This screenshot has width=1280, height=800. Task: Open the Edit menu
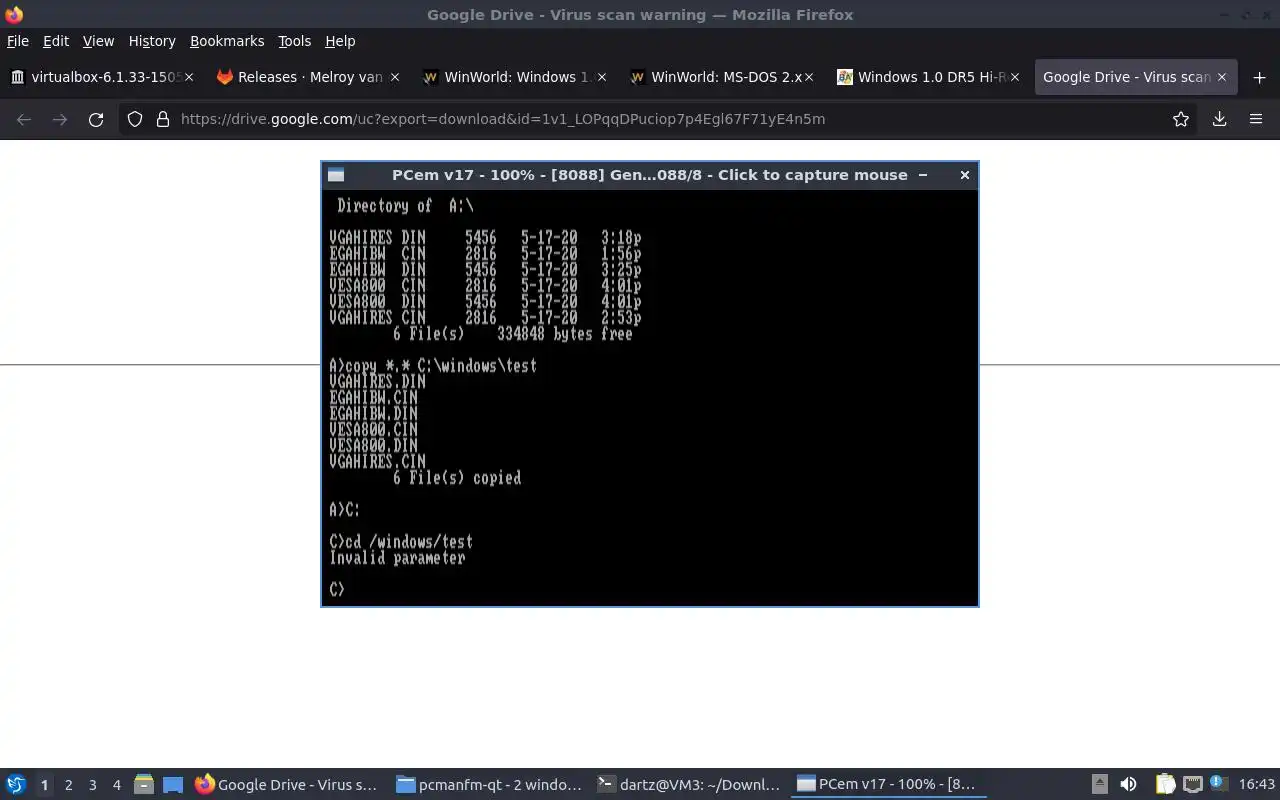click(56, 41)
